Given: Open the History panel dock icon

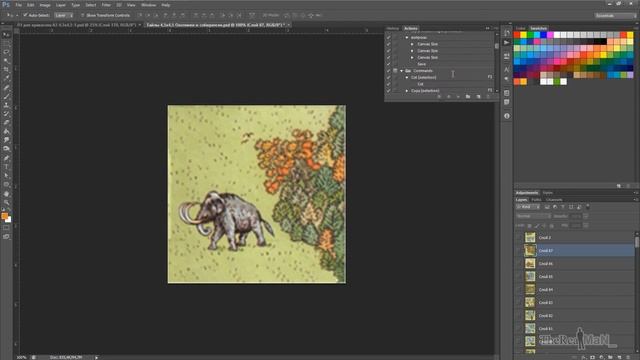Looking at the screenshot, I should point(507,33).
